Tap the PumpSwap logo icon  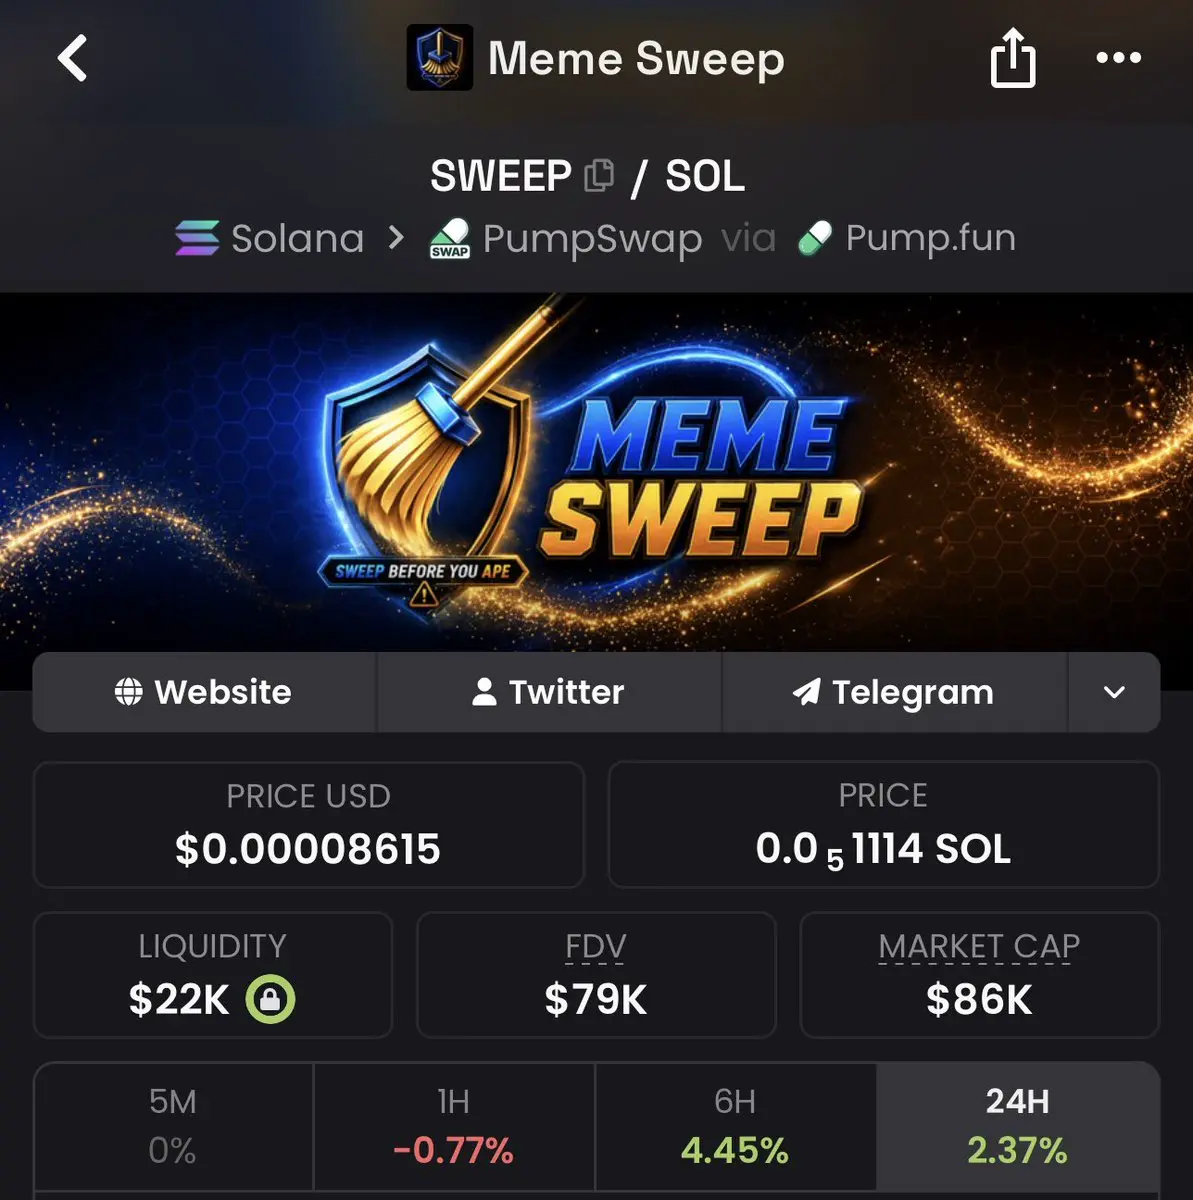pyautogui.click(x=450, y=239)
